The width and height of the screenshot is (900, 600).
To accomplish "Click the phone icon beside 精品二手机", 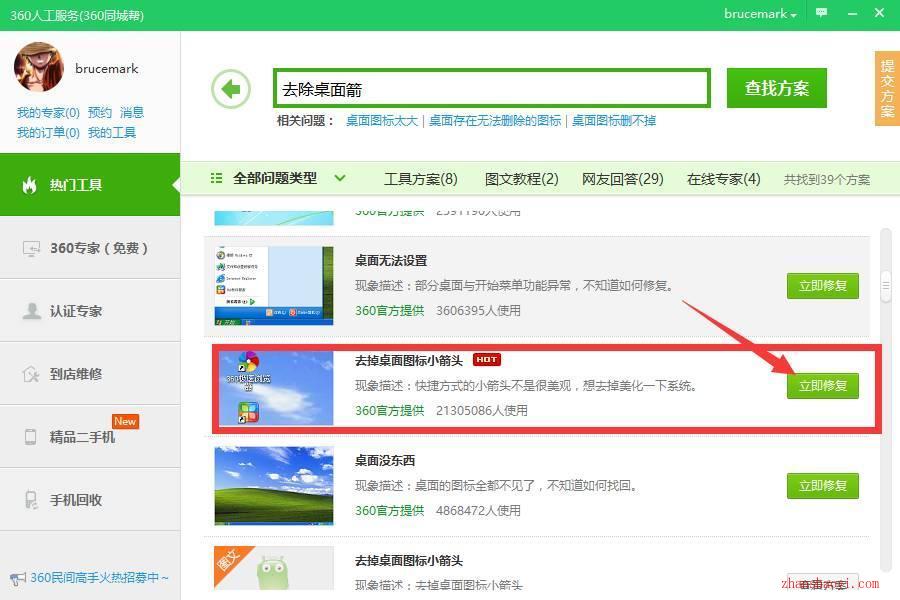I will pos(30,437).
